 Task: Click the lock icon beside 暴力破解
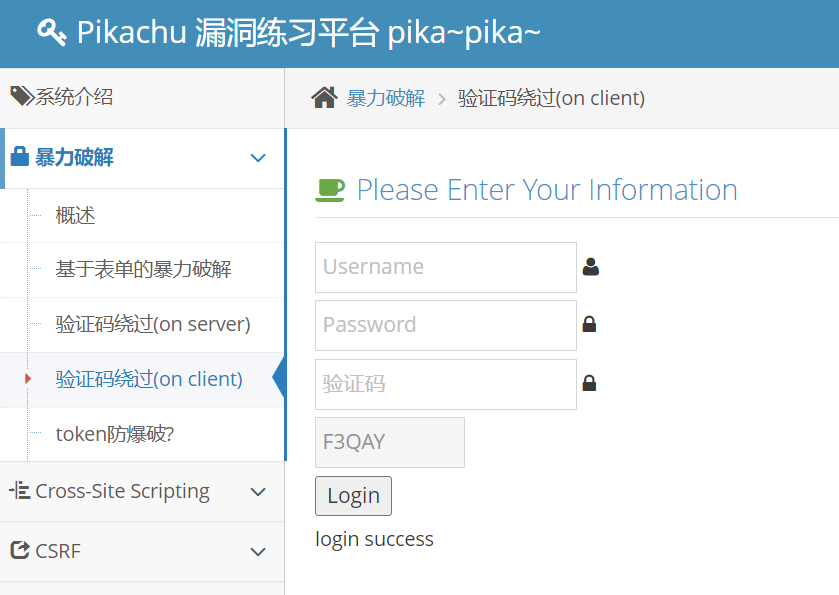[19, 157]
